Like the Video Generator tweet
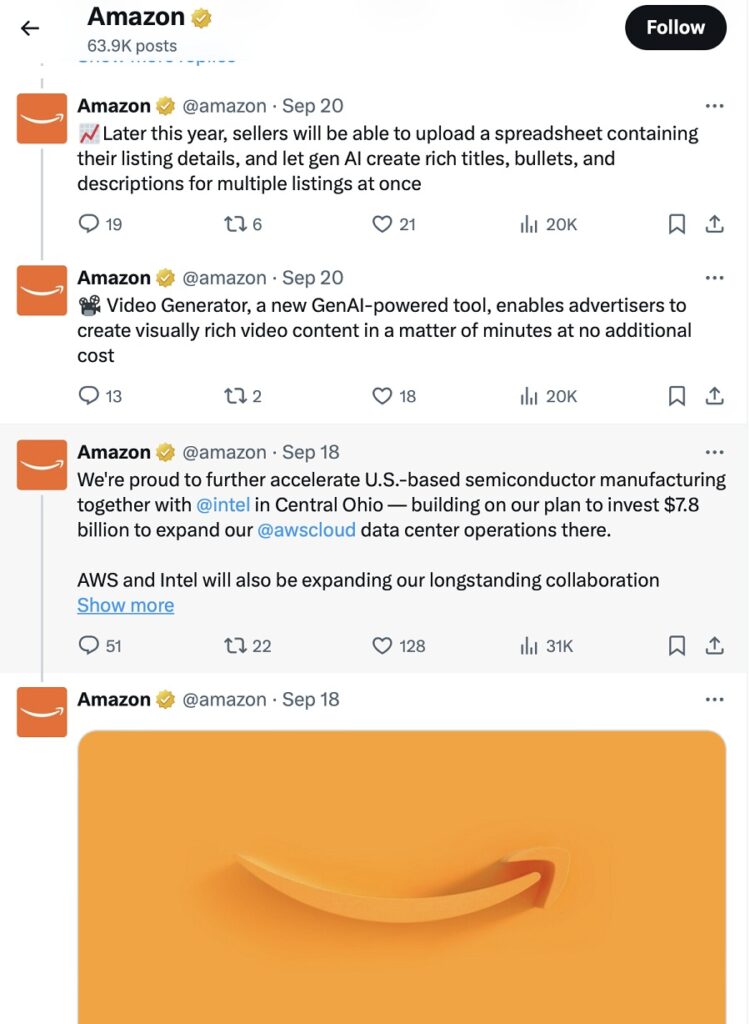 pos(382,397)
